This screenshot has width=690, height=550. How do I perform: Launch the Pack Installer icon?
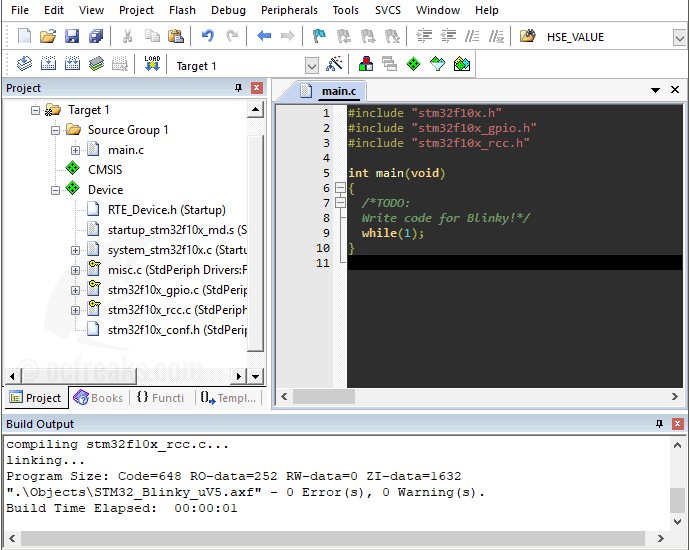461,65
